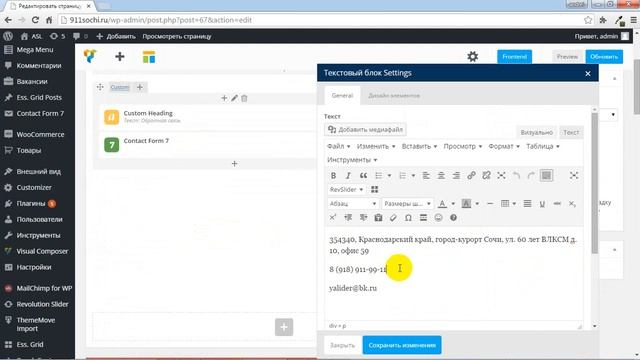Open the Абзац paragraph format dropdown
Viewport: 640px width, 360px height.
353,203
